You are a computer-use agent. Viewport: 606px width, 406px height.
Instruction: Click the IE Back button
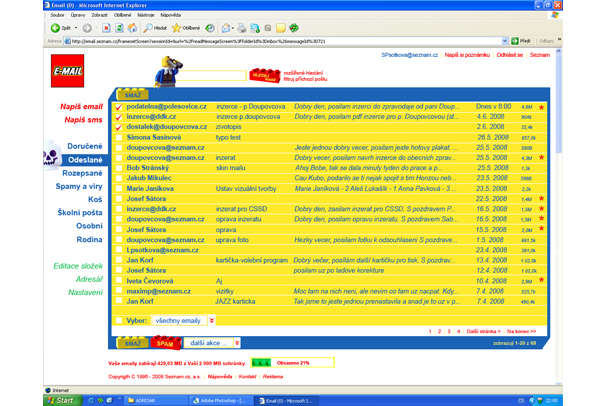pyautogui.click(x=63, y=28)
